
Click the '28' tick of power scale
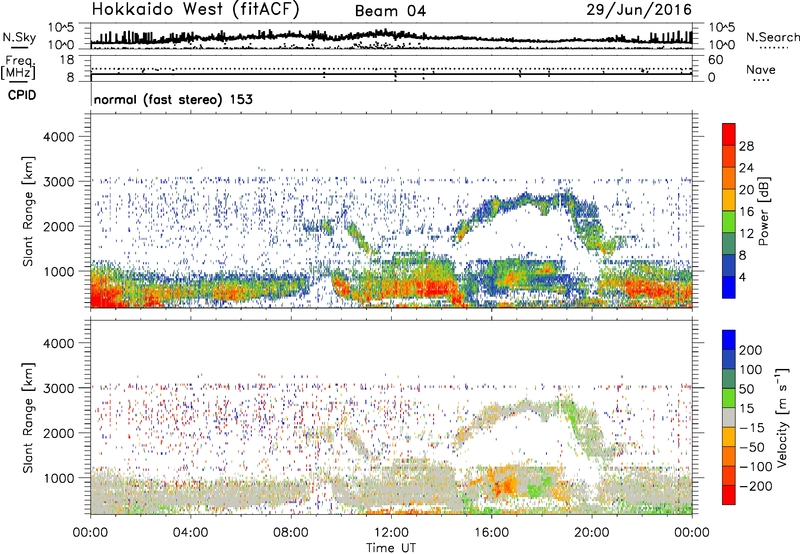746,146
